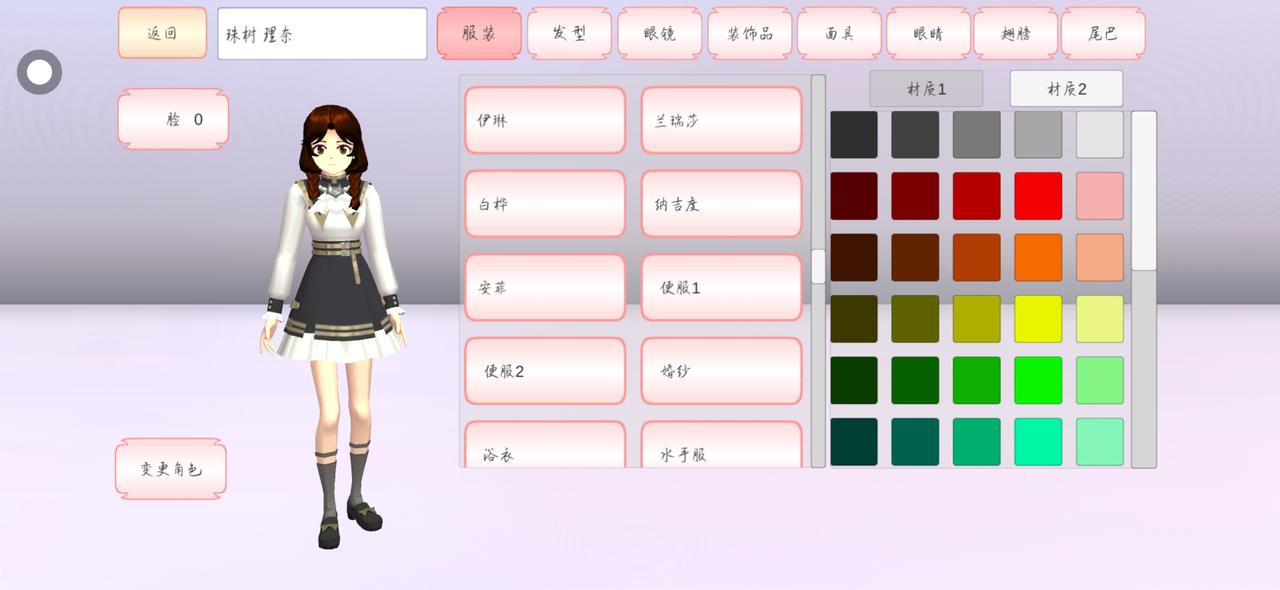
Task: Switch to the 材质2 material tab
Action: coord(1066,89)
